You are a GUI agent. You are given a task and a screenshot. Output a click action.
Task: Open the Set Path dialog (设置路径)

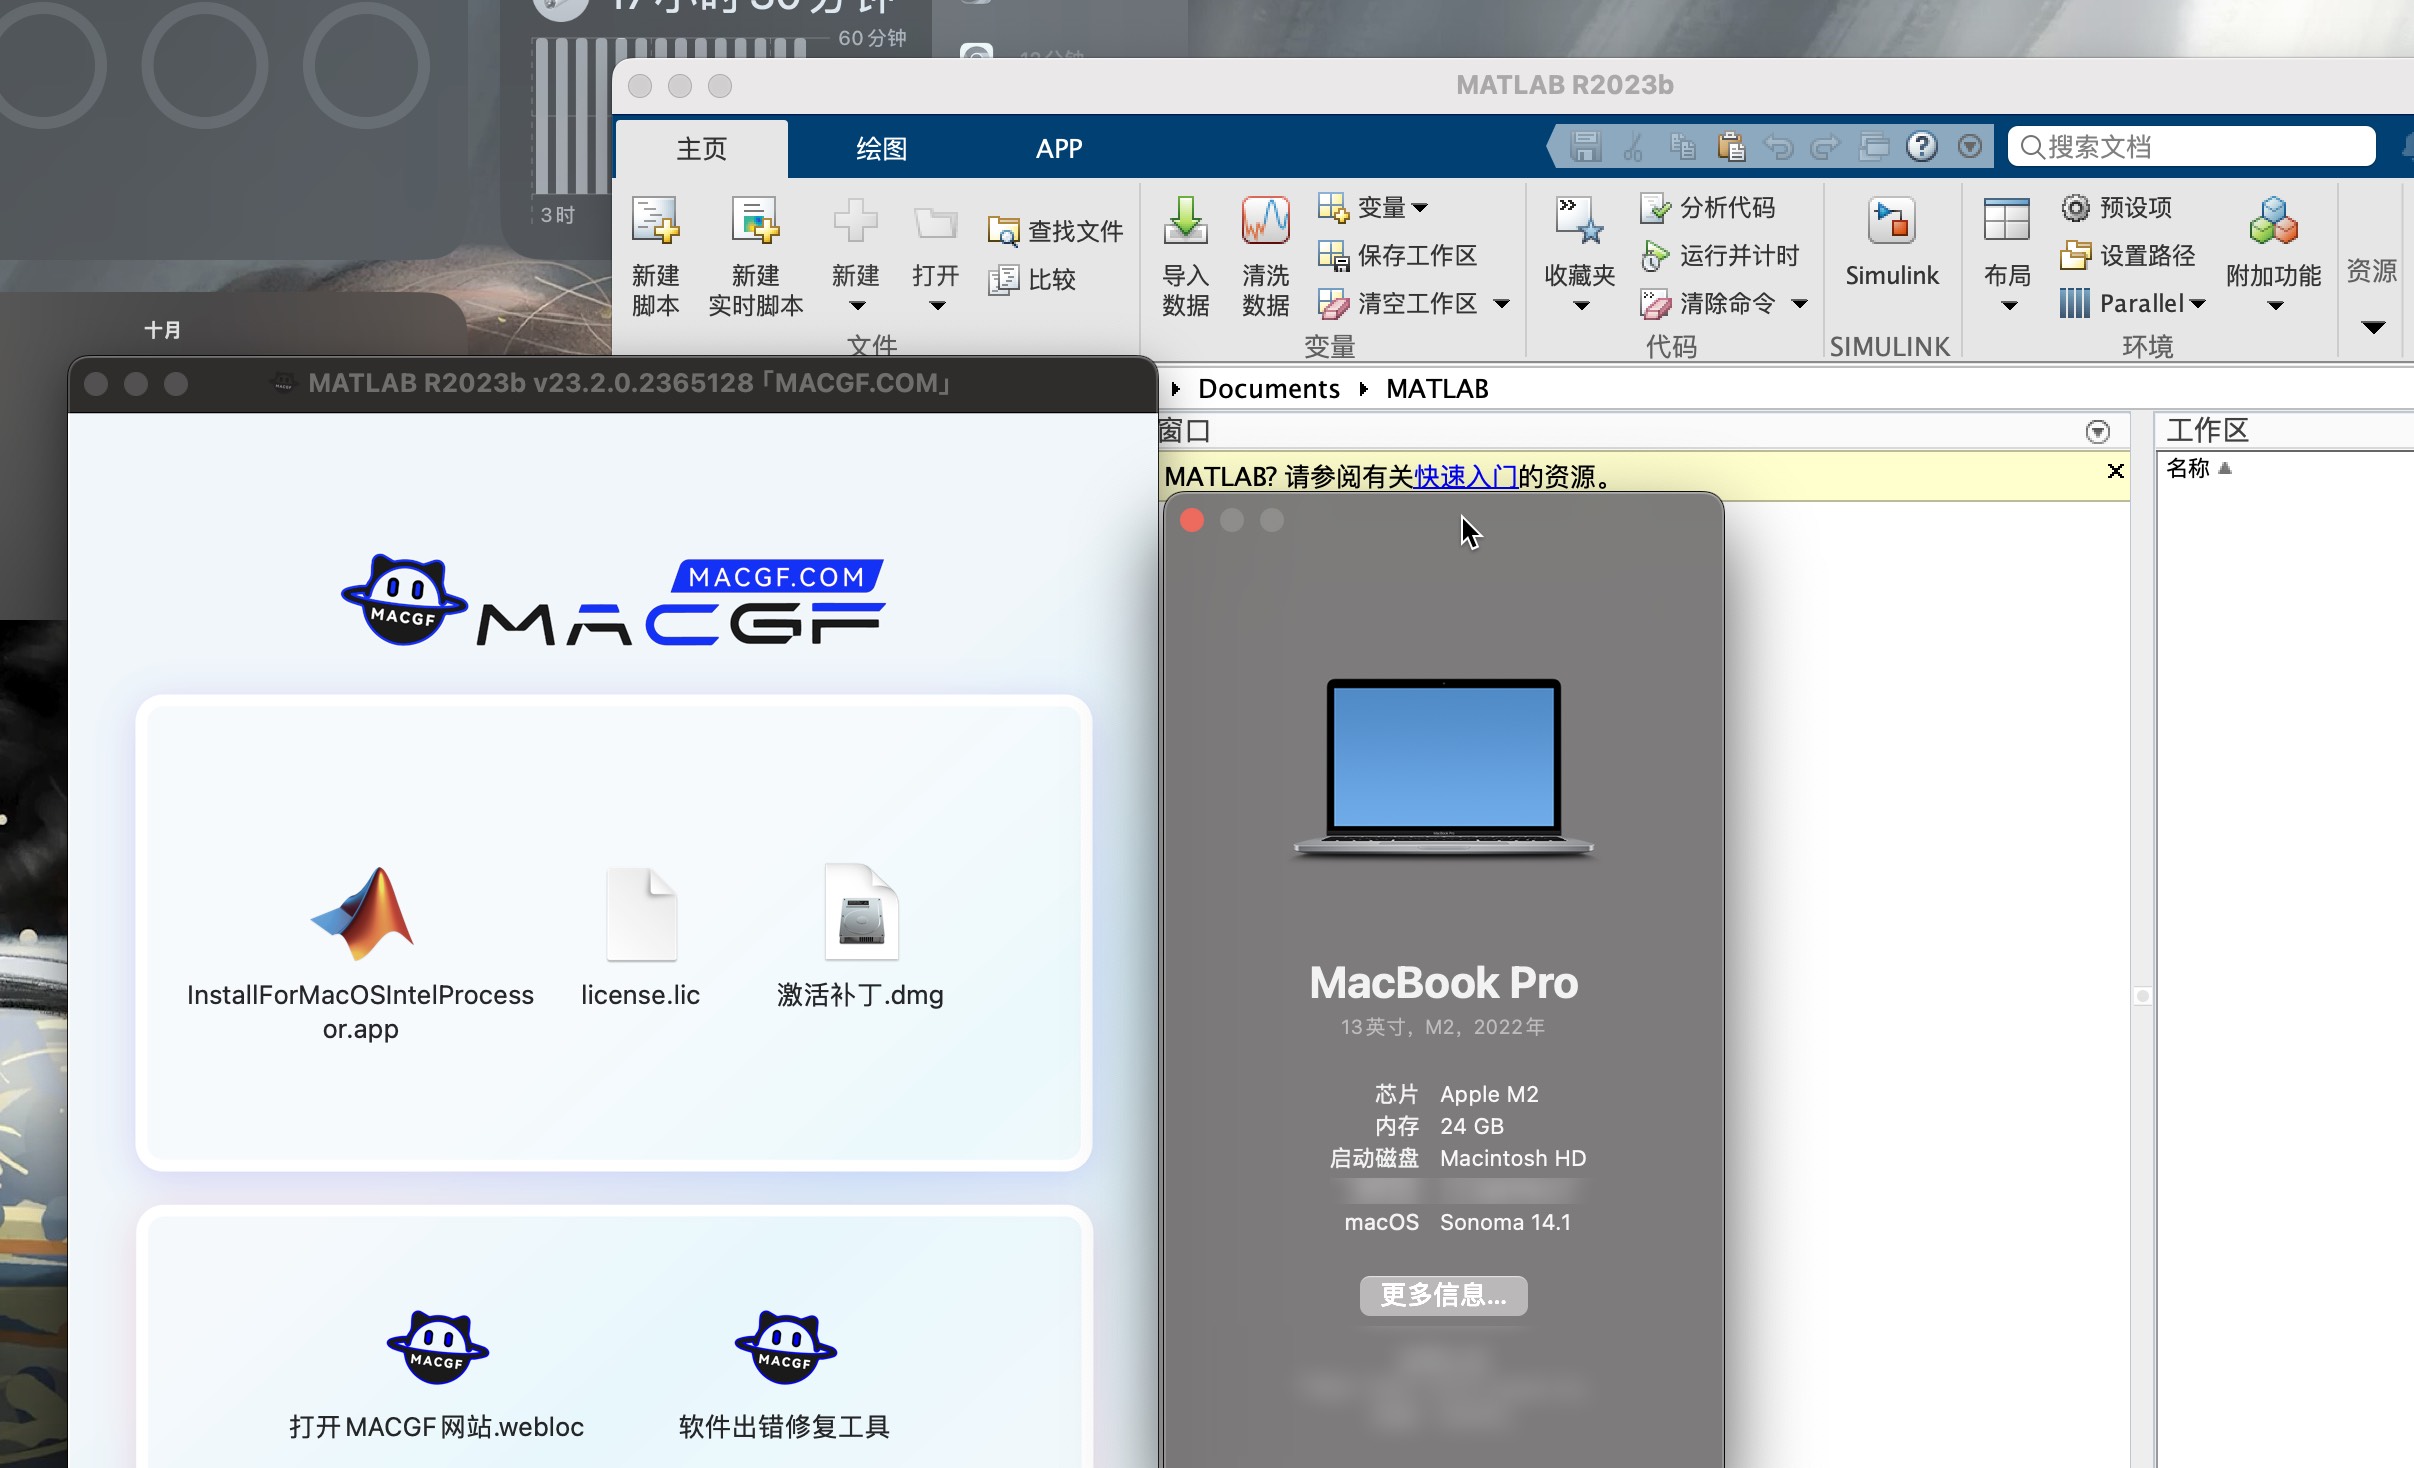coord(2120,255)
